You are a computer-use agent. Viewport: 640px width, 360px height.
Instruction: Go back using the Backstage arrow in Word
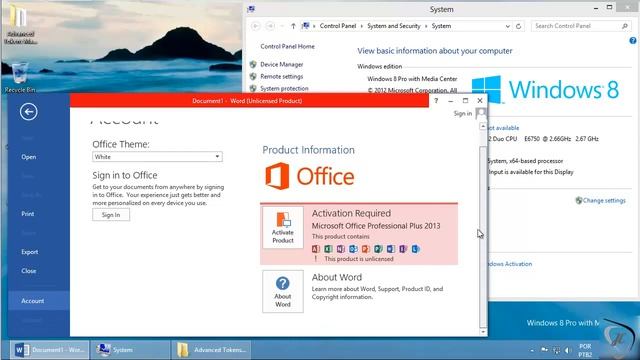[x=29, y=112]
